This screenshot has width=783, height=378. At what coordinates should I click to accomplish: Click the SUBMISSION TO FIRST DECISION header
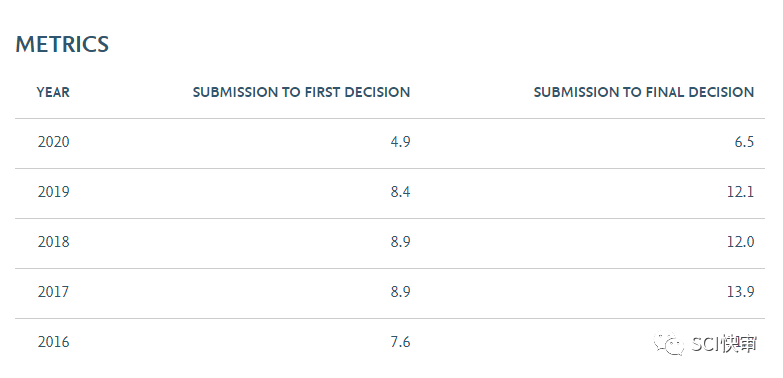click(x=301, y=92)
